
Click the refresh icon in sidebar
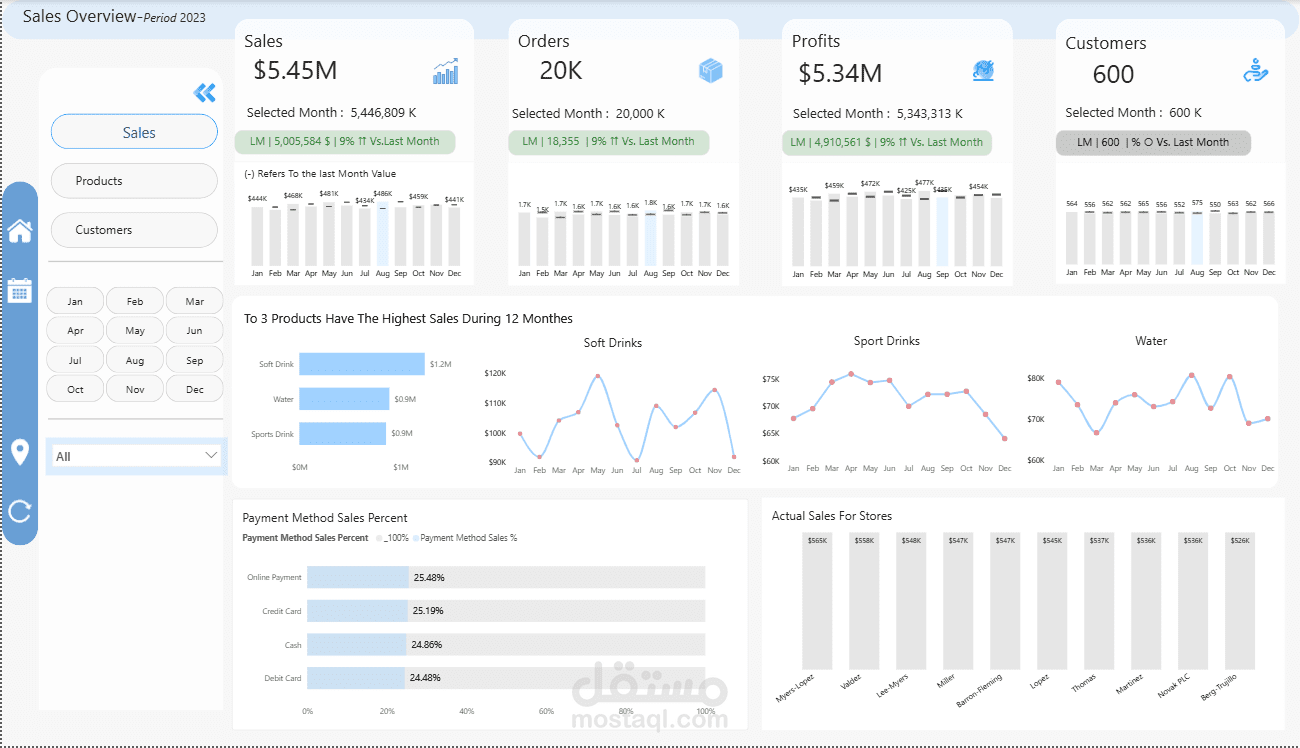20,511
